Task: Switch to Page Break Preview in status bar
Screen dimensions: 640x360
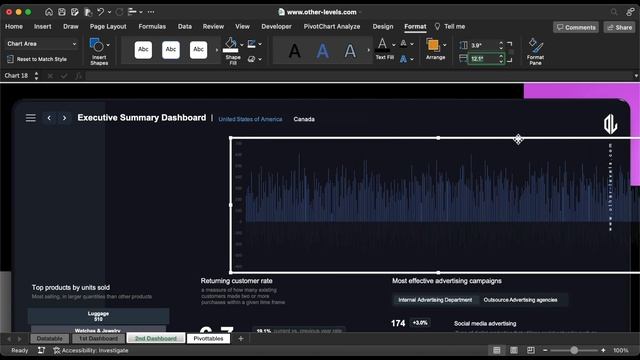Action: click(x=531, y=350)
